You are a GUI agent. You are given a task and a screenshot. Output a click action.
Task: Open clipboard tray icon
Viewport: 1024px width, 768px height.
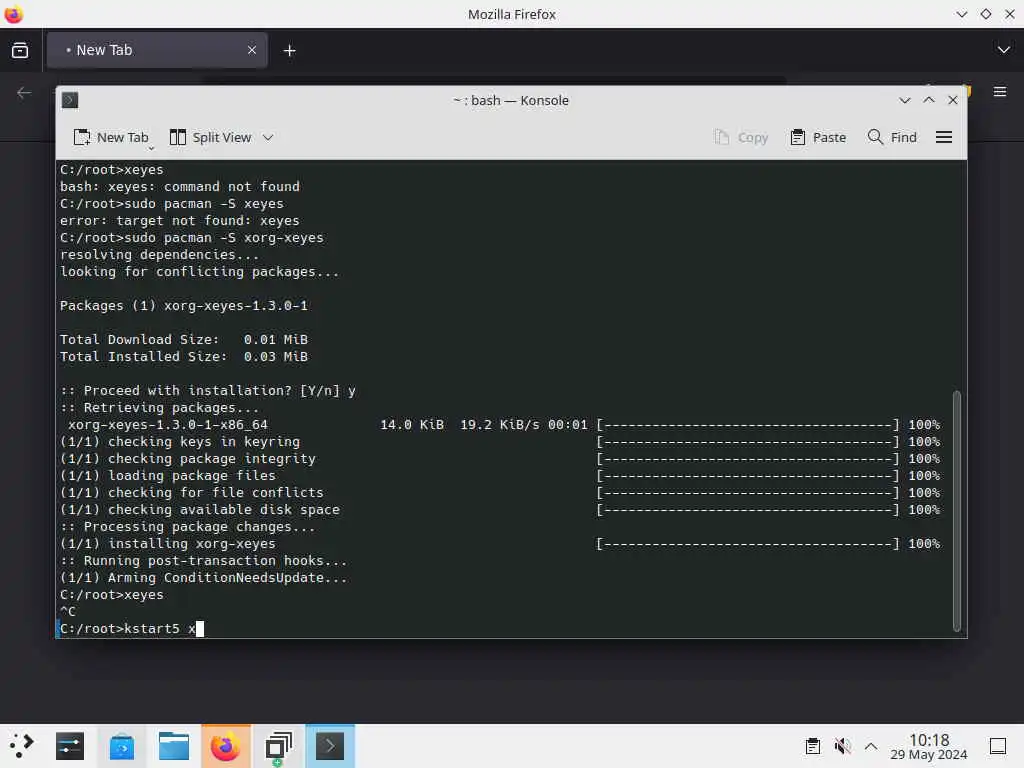tap(812, 746)
